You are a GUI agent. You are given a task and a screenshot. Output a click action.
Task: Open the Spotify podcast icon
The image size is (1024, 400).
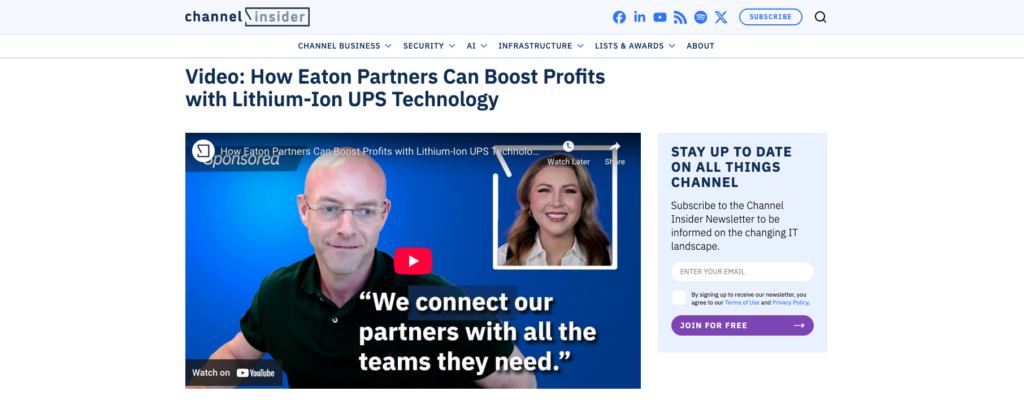(x=701, y=18)
